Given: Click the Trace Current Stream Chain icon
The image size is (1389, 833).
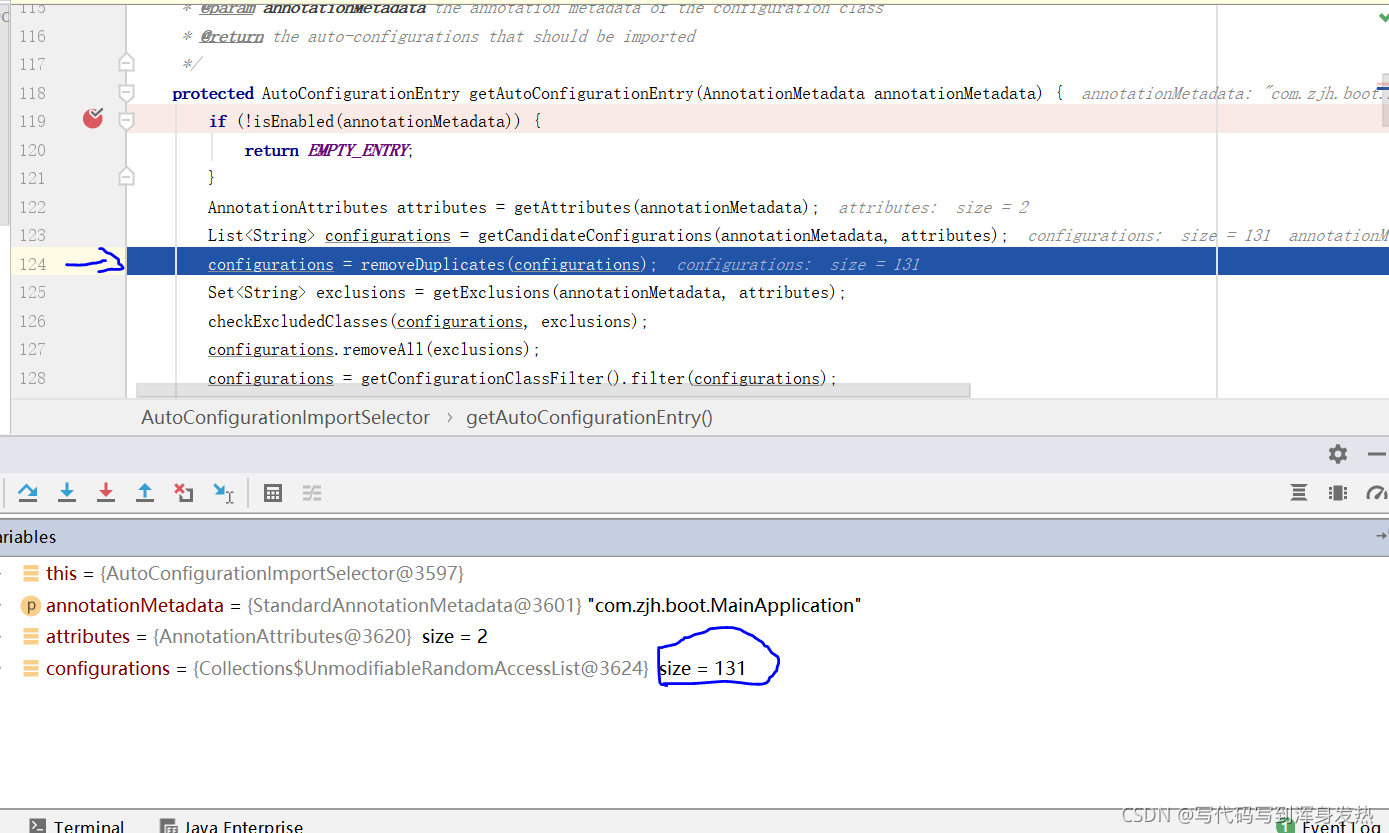Looking at the screenshot, I should 312,493.
